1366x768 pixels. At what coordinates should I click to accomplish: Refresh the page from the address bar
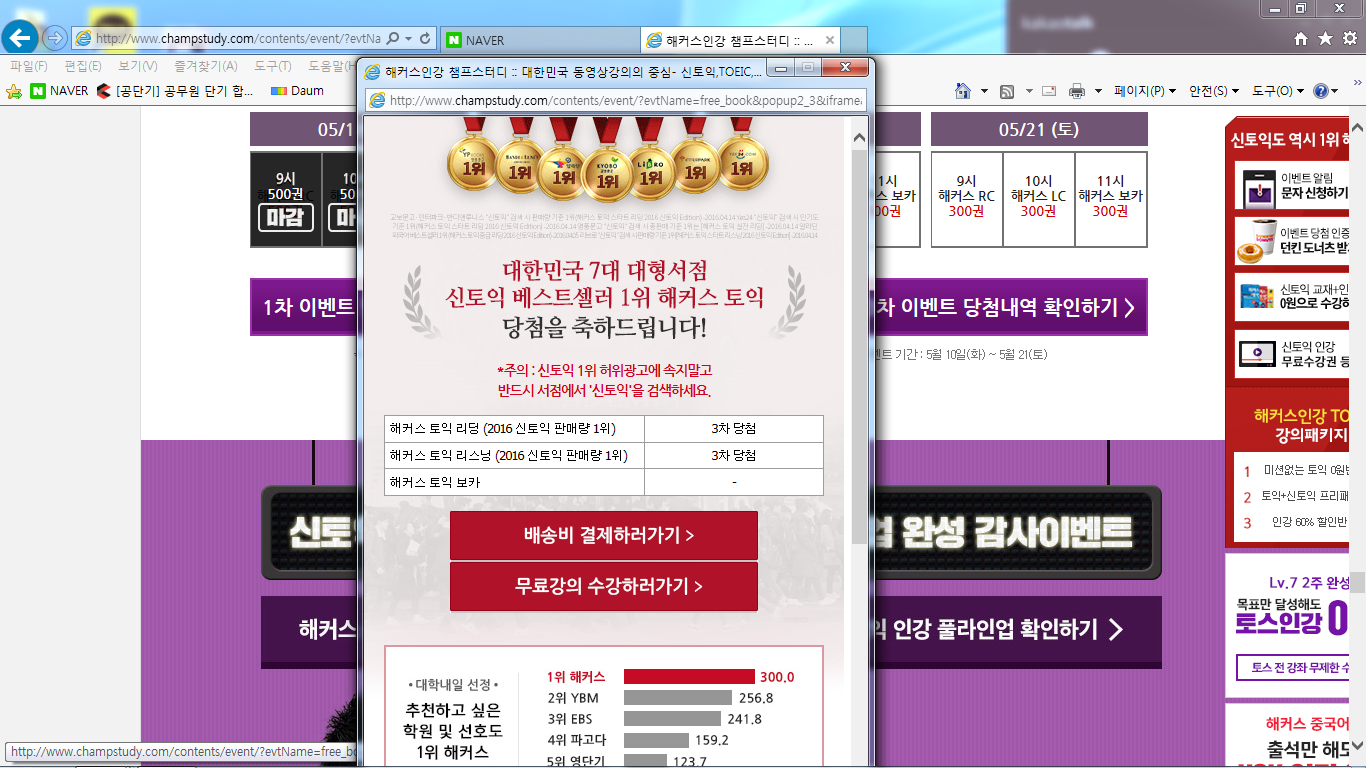[x=425, y=38]
